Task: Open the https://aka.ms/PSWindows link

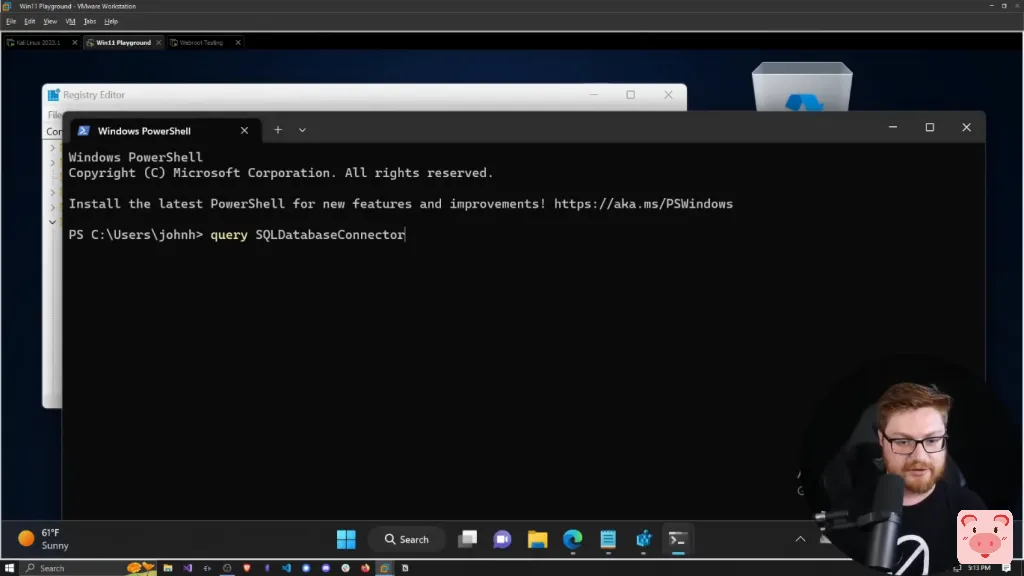Action: pos(643,204)
